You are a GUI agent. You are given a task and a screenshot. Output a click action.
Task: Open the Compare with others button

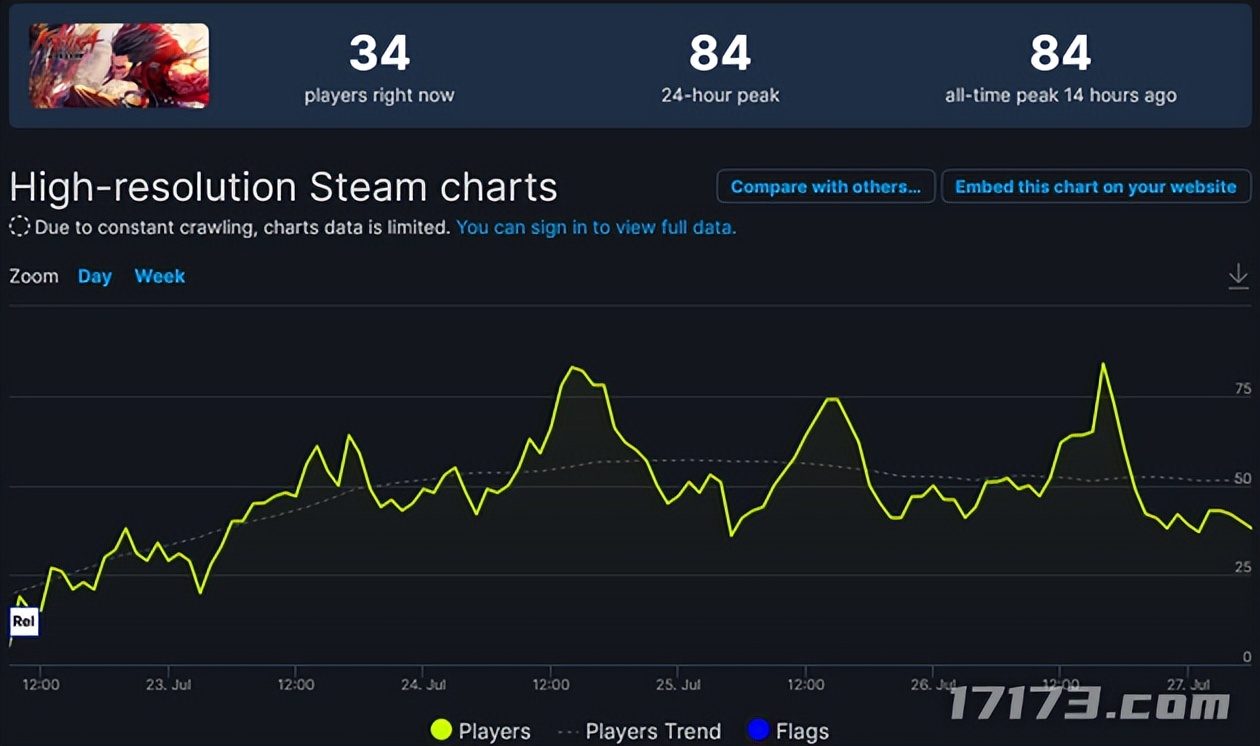pyautogui.click(x=825, y=187)
